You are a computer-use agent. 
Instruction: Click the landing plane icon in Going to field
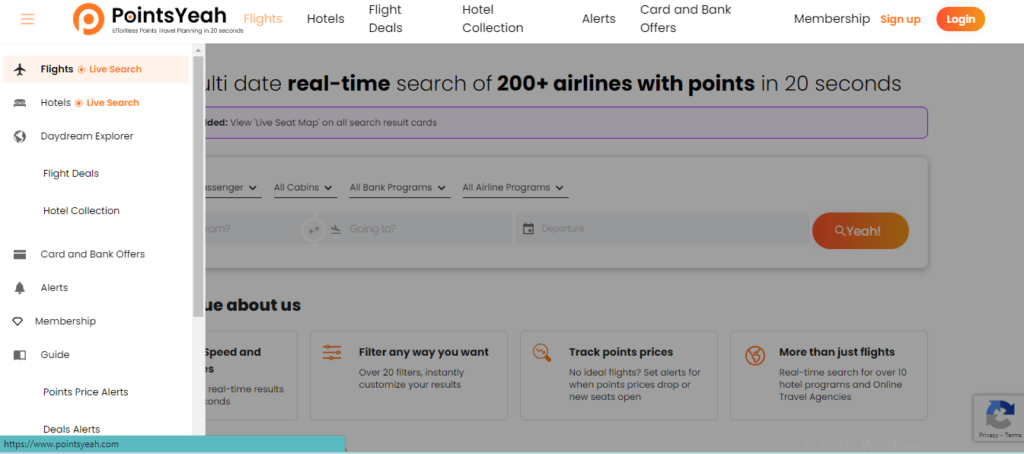tap(336, 229)
